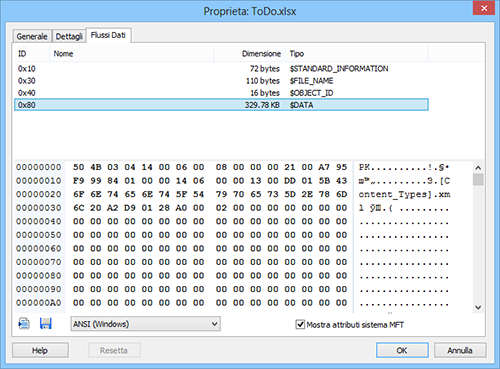Click hex offset 00000060
Image resolution: width=500 pixels, height=369 pixels.
coord(39,248)
